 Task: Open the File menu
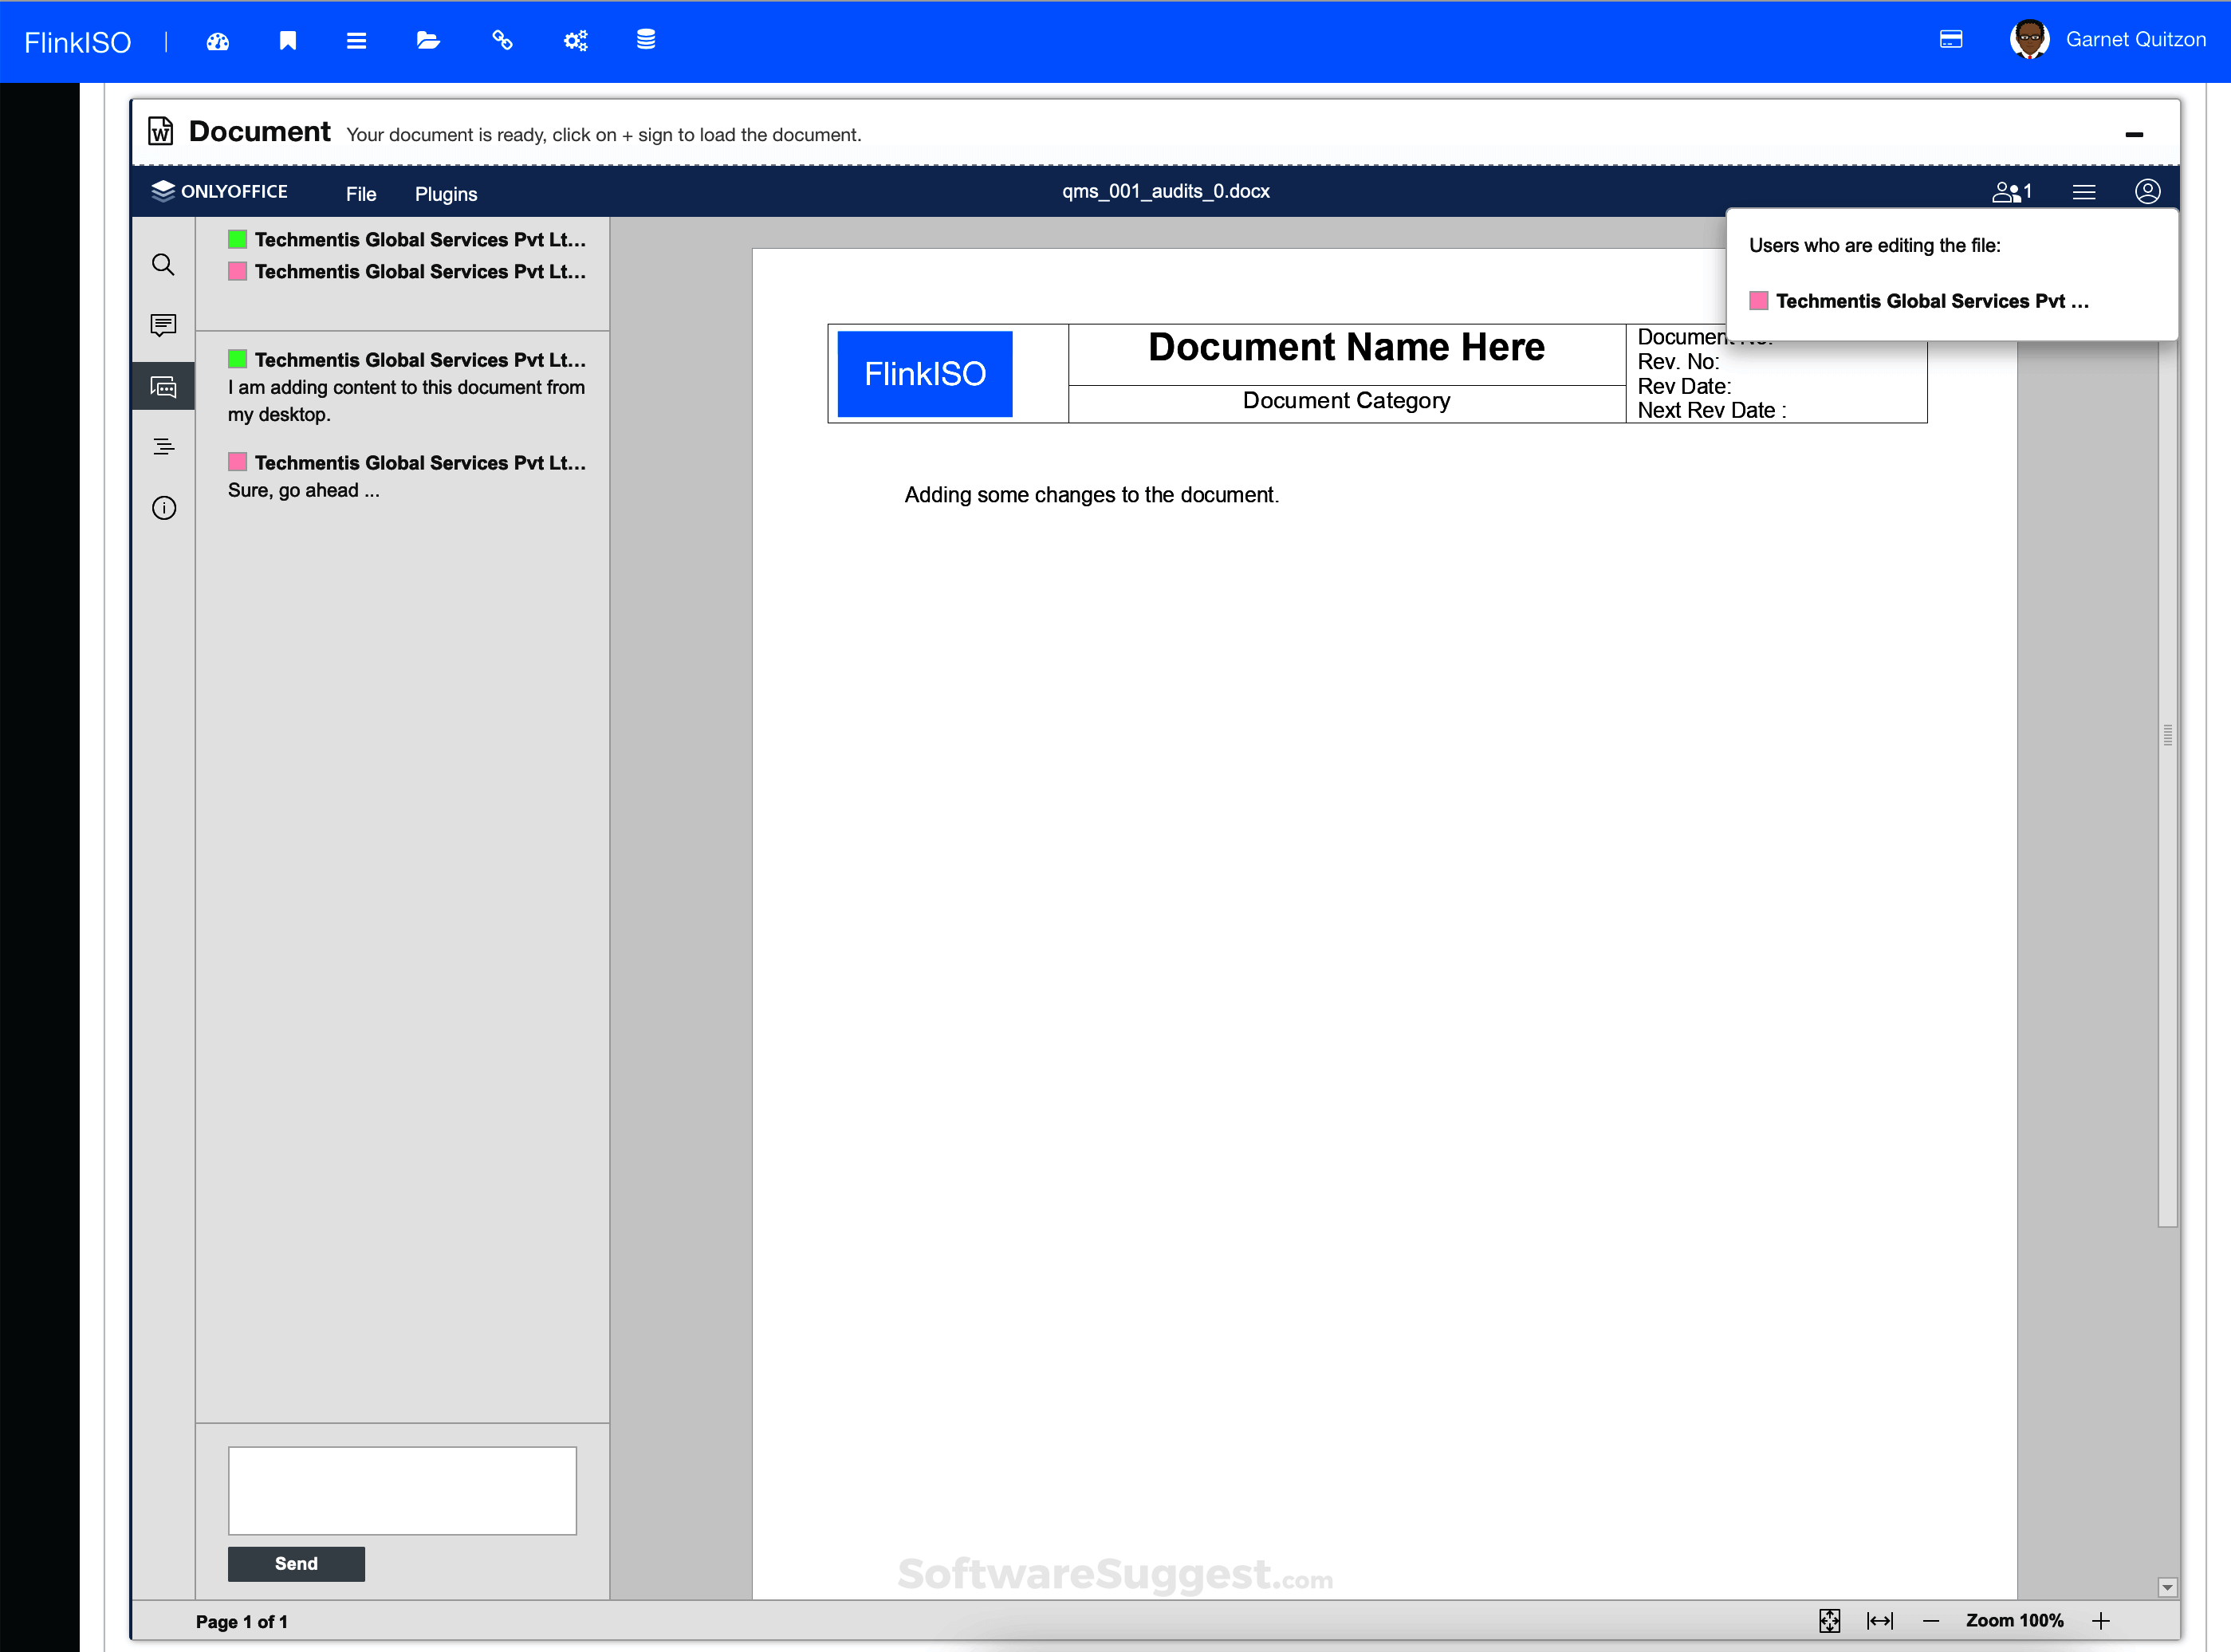click(x=361, y=194)
